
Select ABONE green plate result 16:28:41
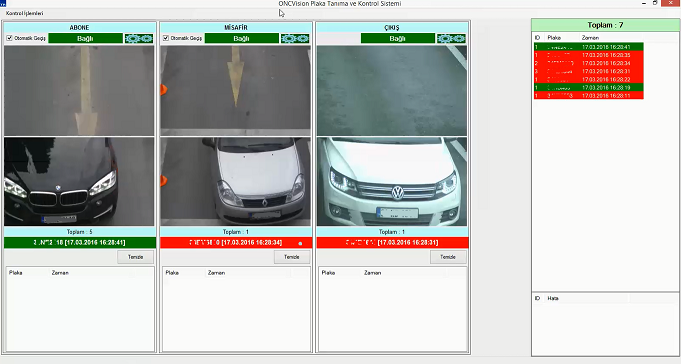click(80, 243)
